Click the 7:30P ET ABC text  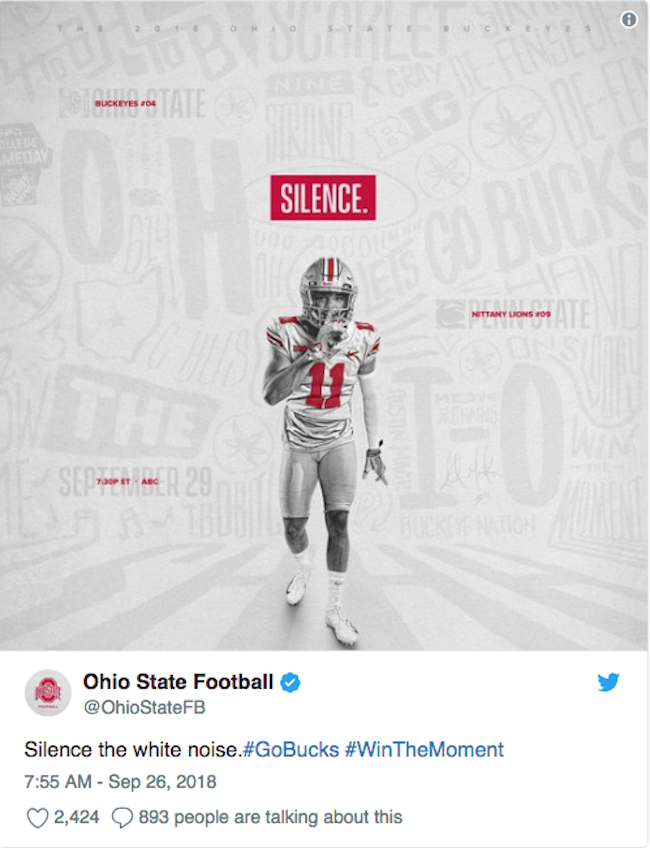coord(127,481)
